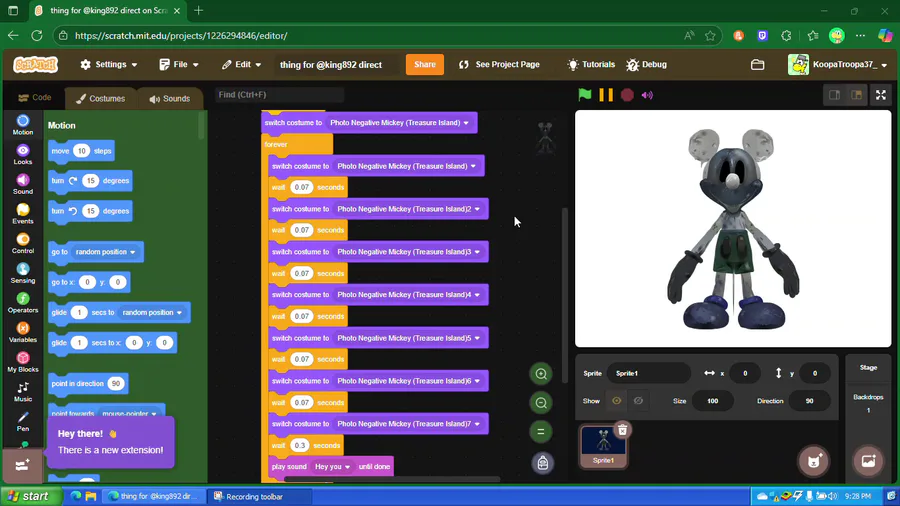
Task: Click See Project Page
Action: coord(499,65)
